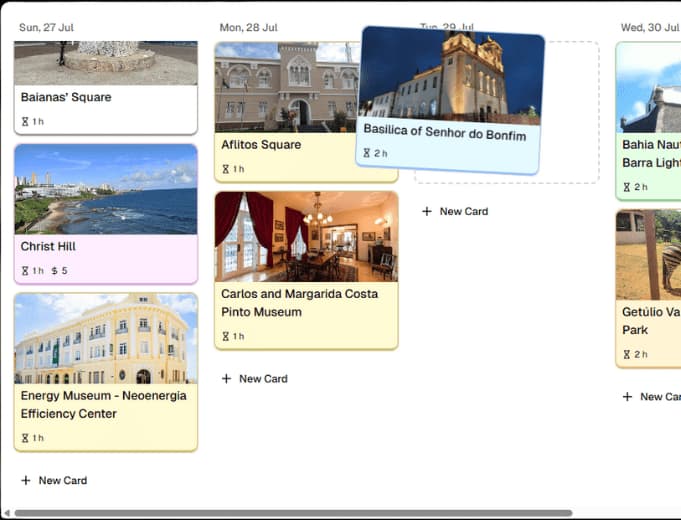Click the plus icon in Tuesday's column

pos(427,212)
